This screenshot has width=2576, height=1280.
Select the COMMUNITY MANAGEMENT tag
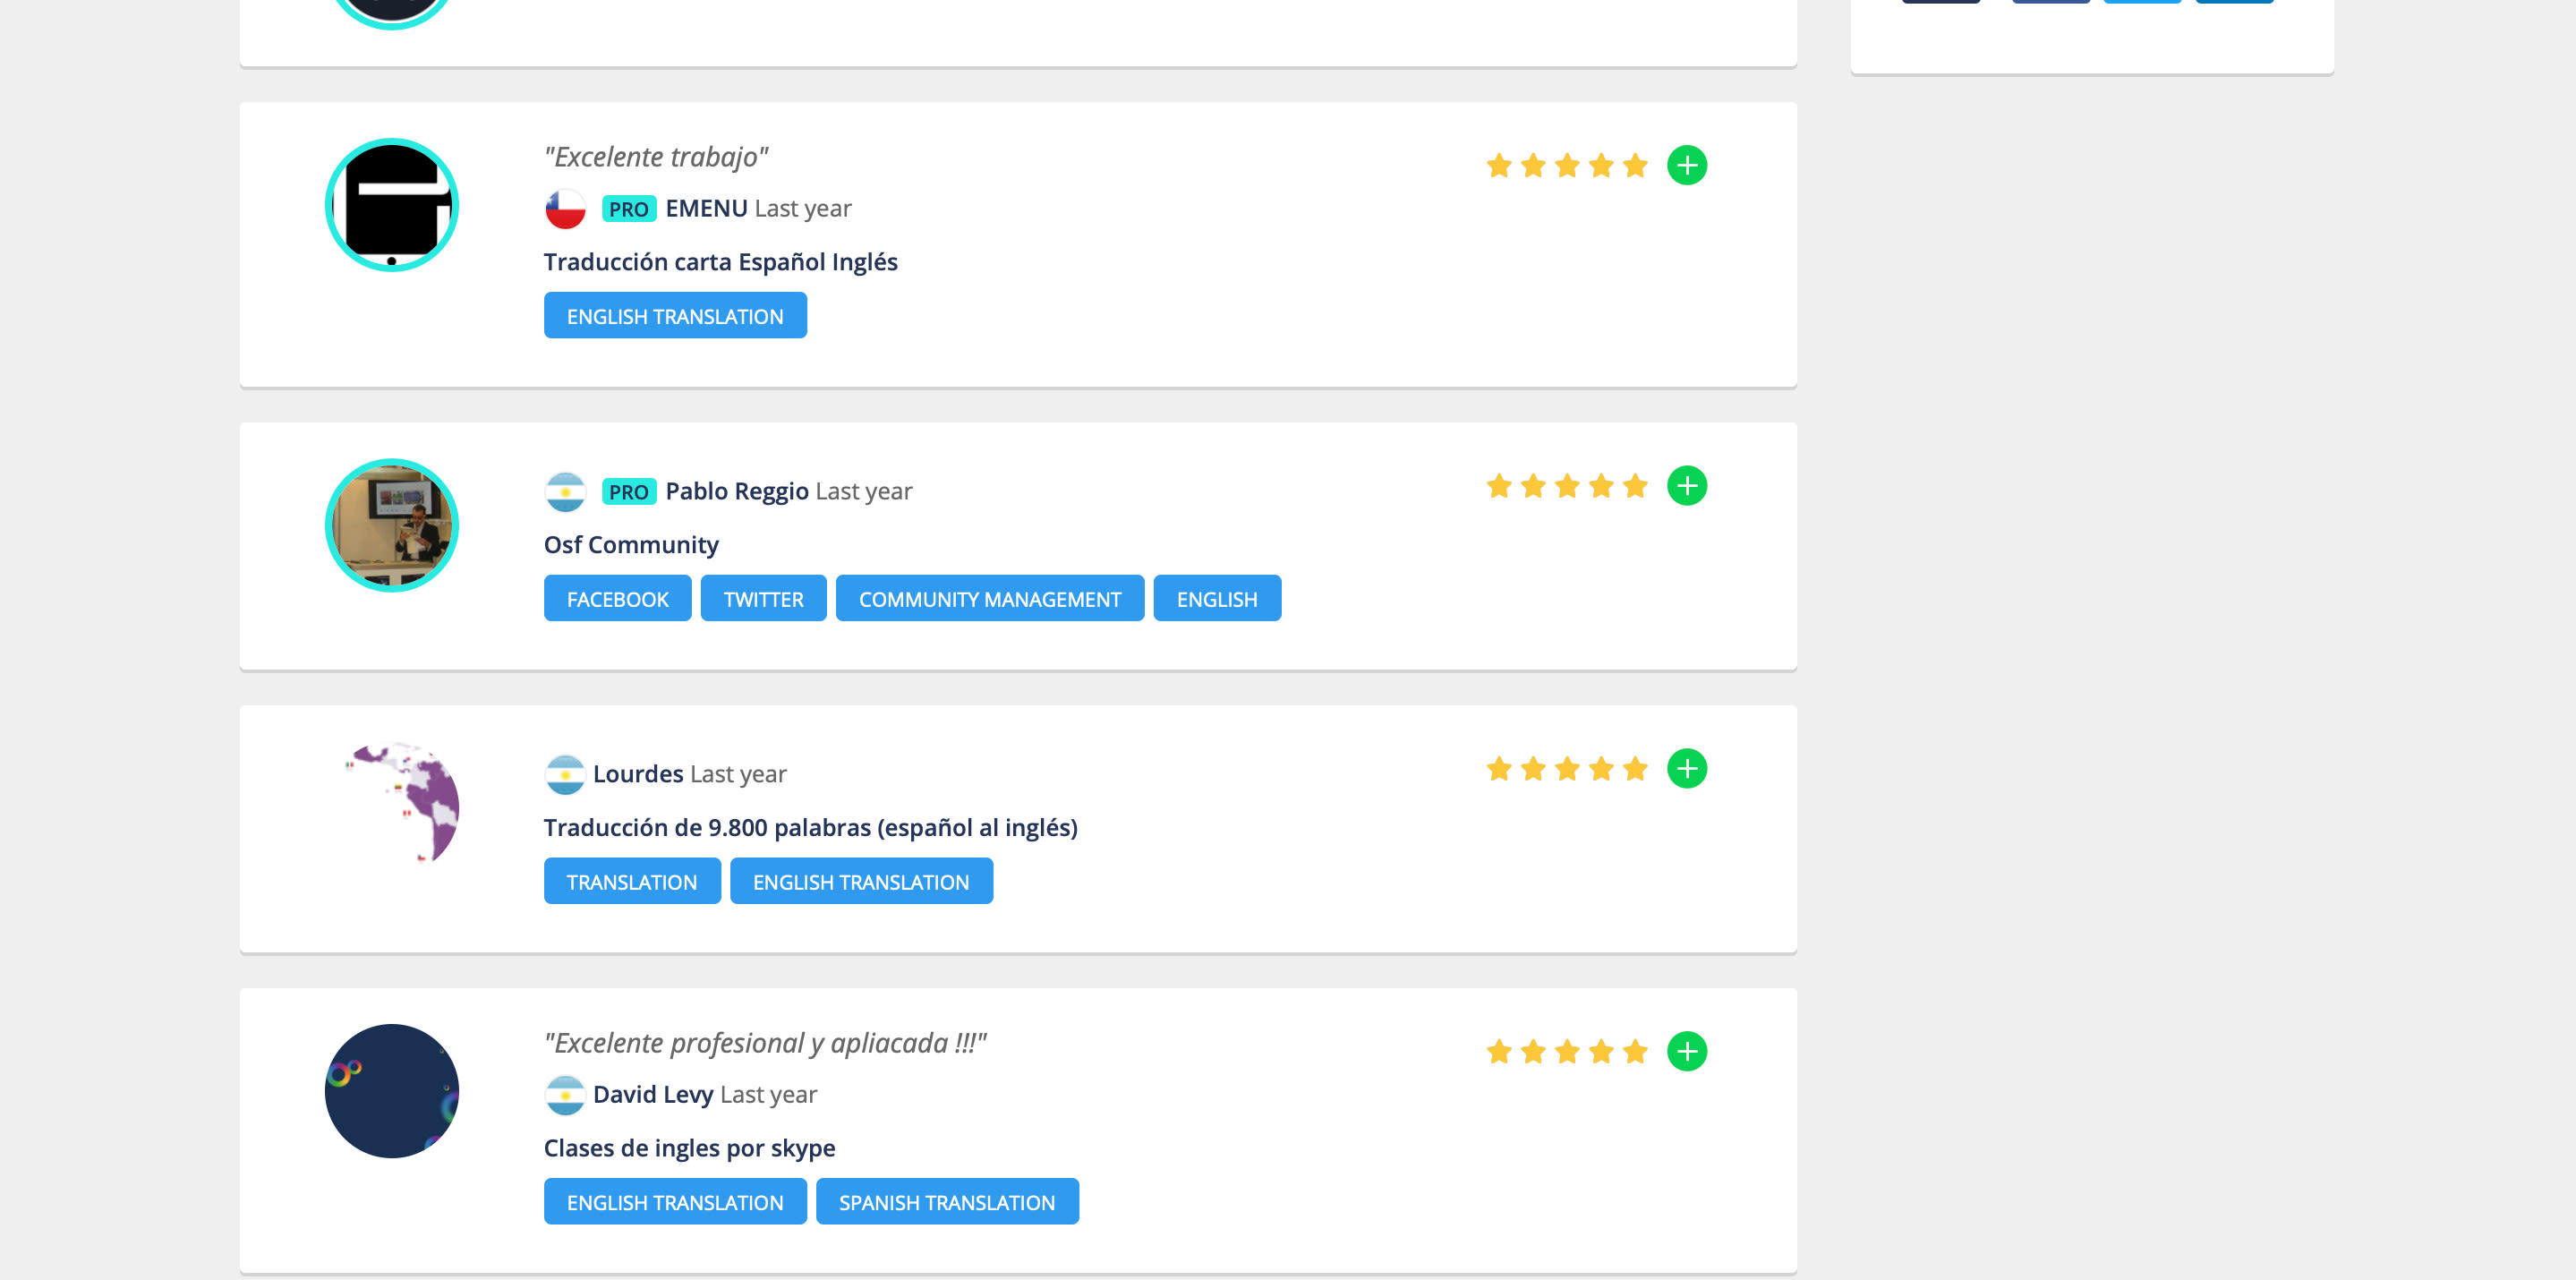[989, 599]
